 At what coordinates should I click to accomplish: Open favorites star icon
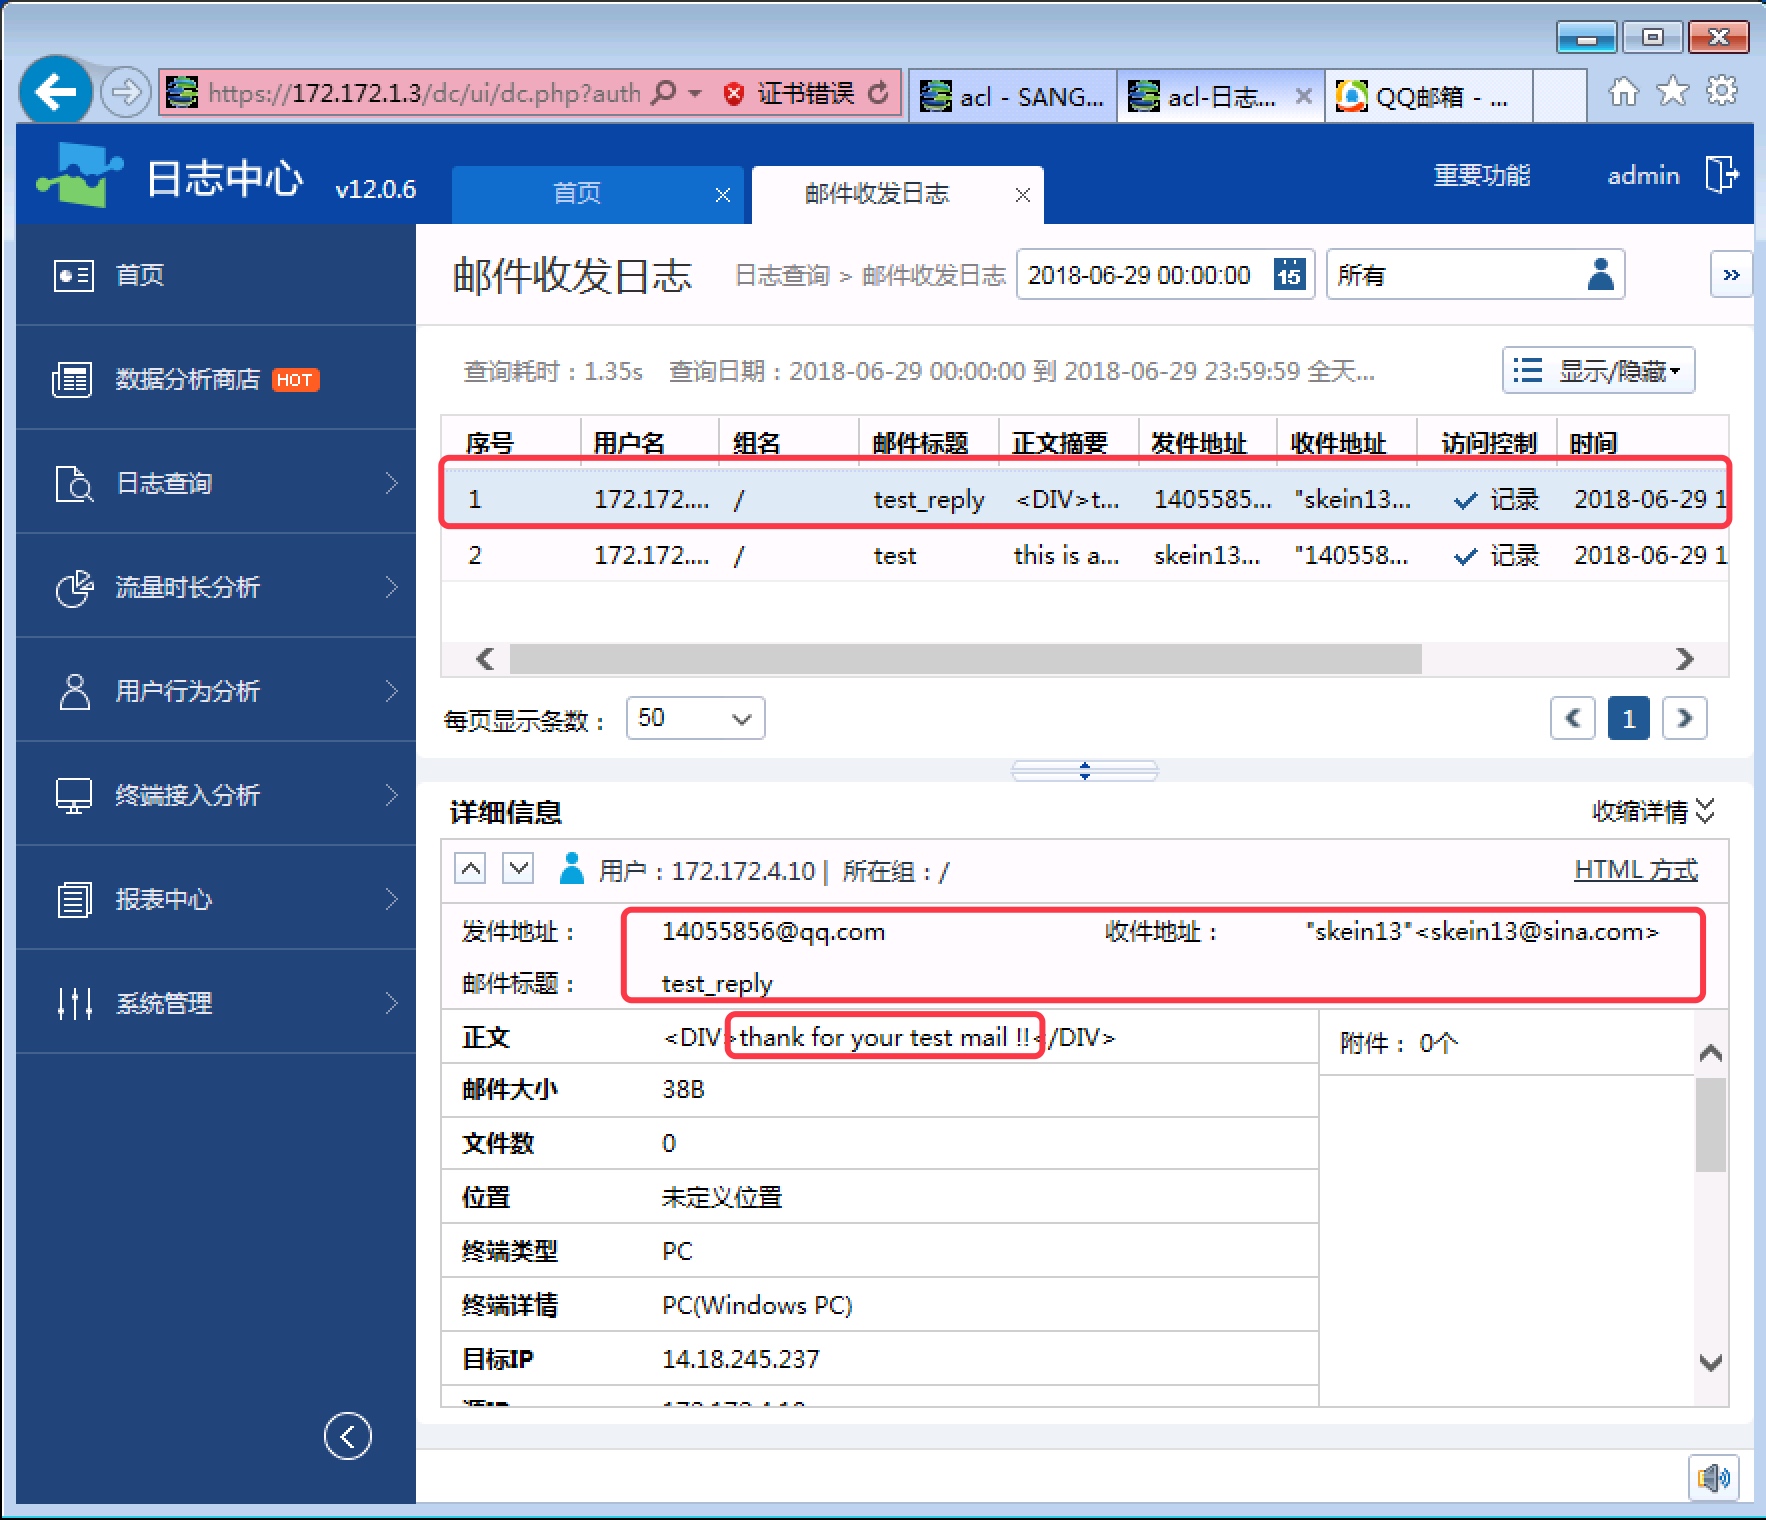point(1673,92)
